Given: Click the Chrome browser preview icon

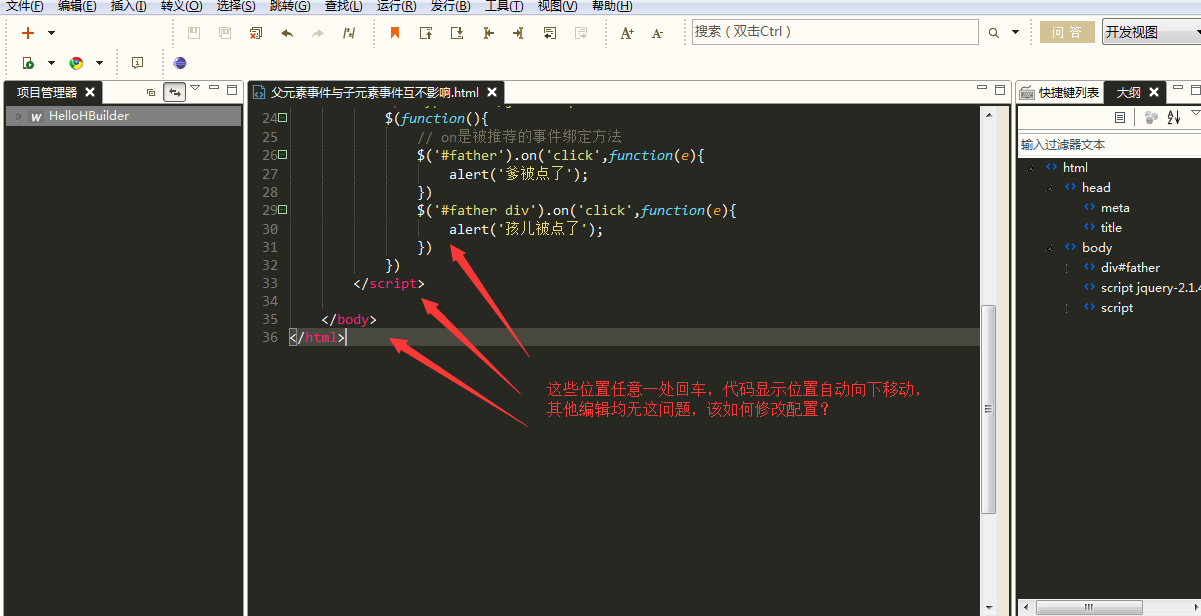Looking at the screenshot, I should pyautogui.click(x=76, y=63).
